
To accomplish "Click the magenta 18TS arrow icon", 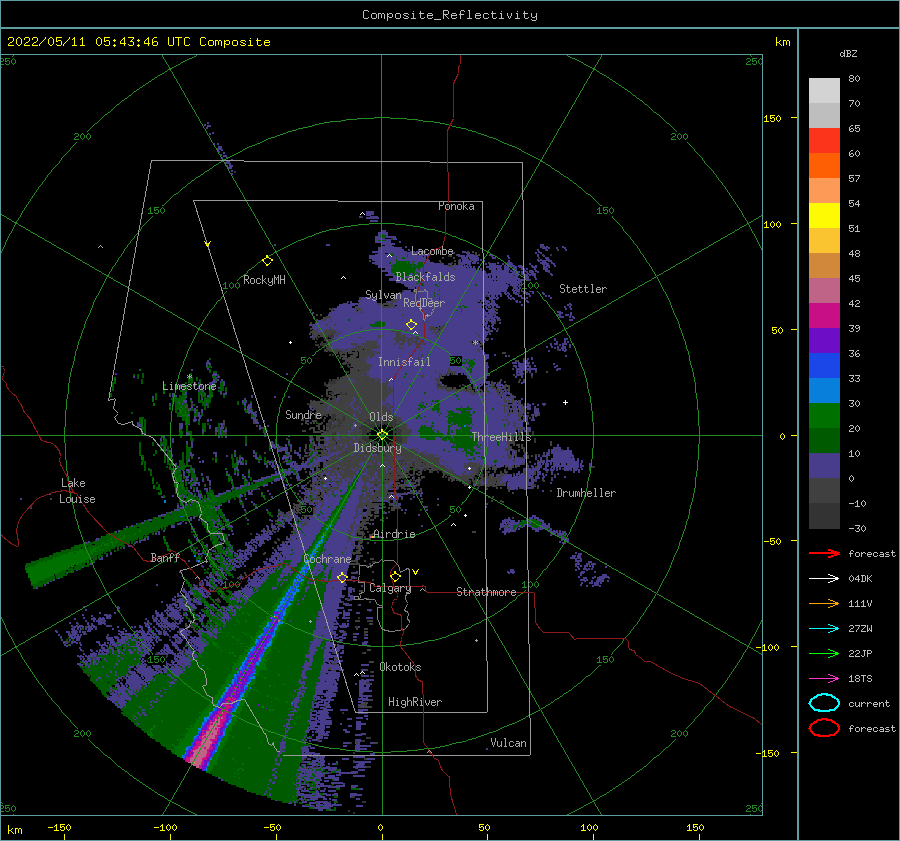I will click(824, 679).
